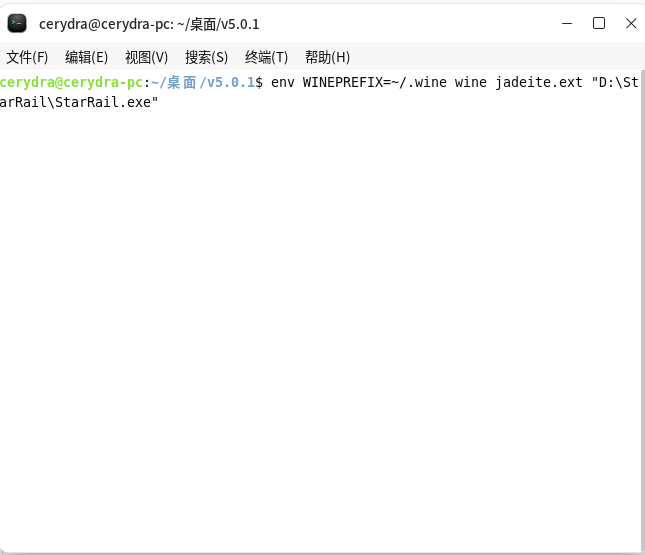Open the 搜索(S) menu
The image size is (645, 555).
pos(206,57)
